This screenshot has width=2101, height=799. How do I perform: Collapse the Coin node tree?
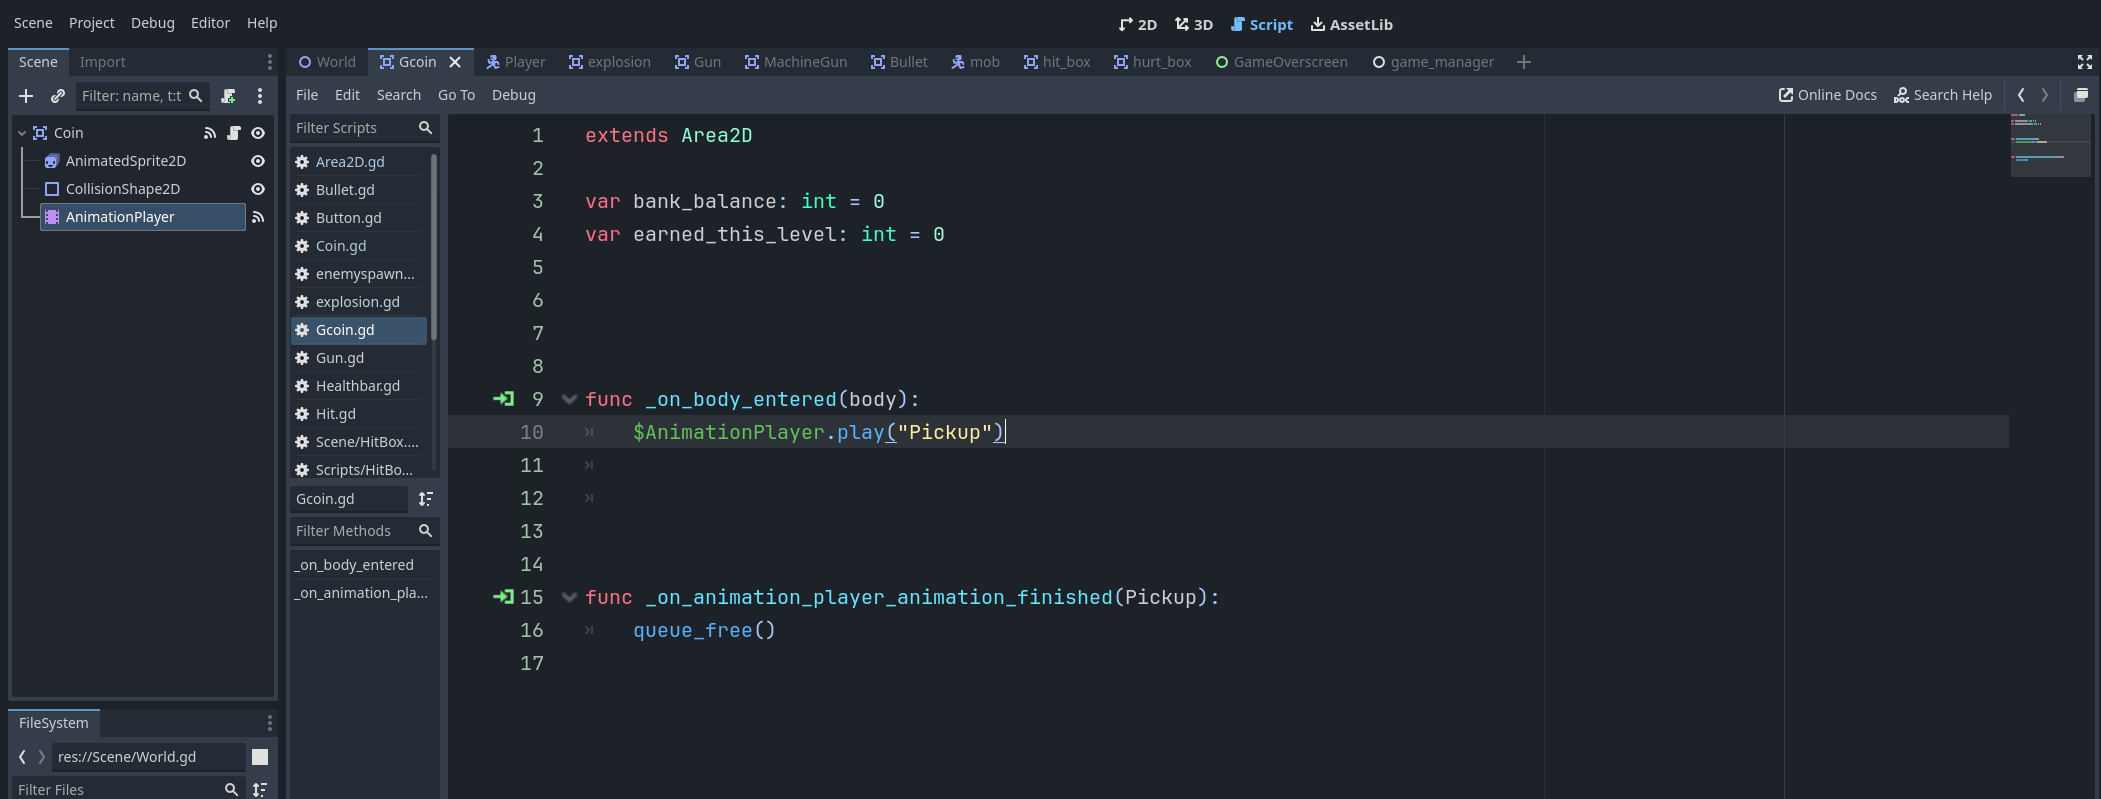point(22,133)
